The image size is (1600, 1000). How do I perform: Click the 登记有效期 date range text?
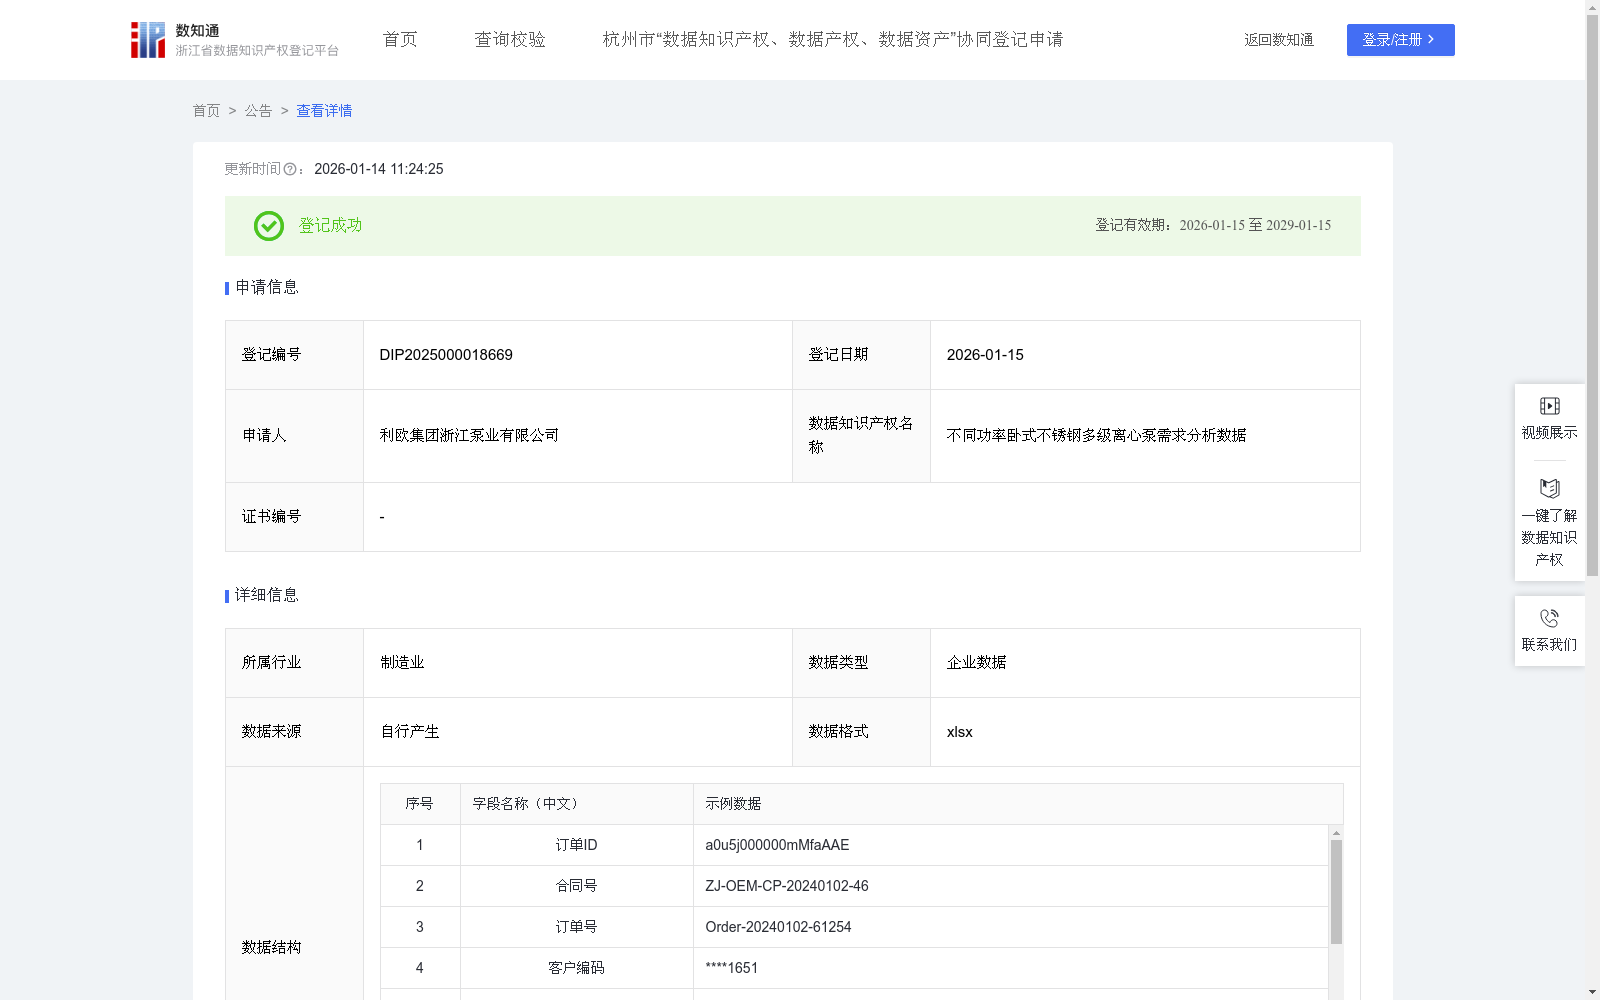coord(1213,226)
